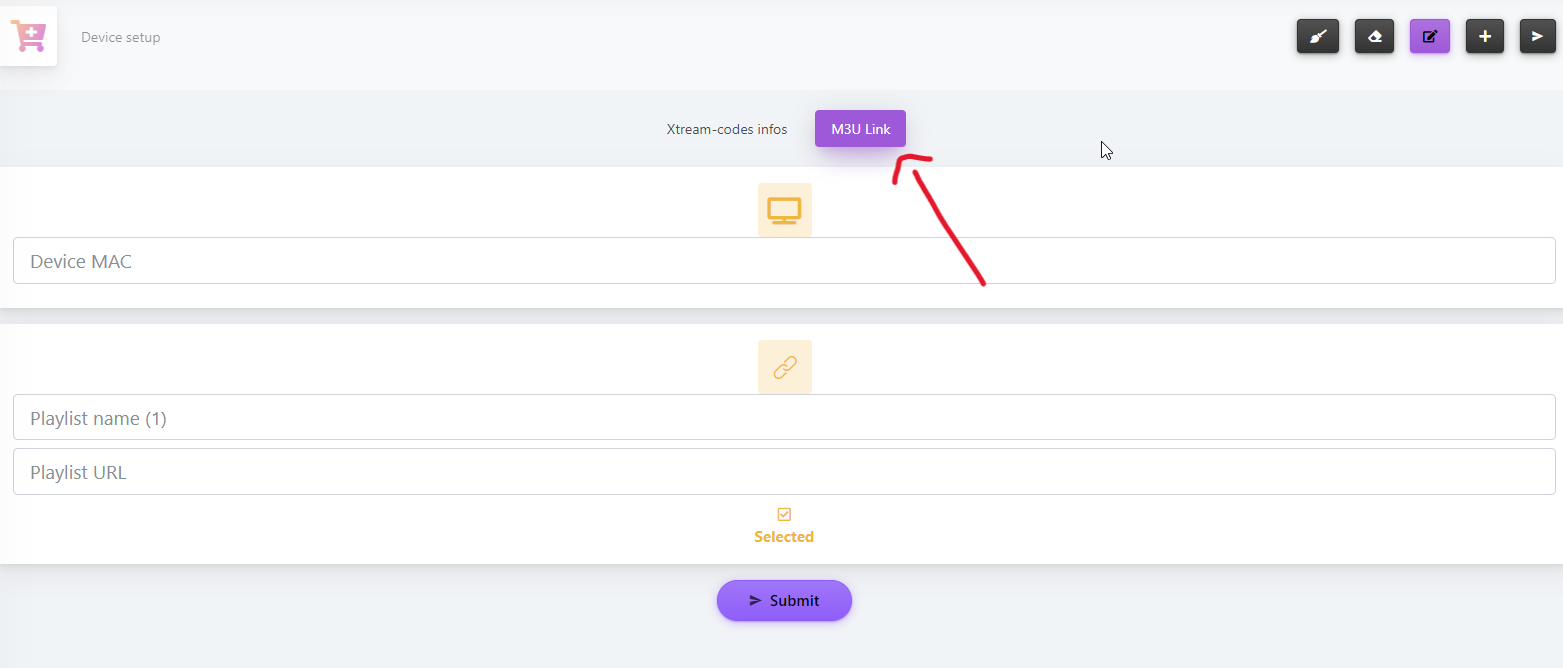Toggle the Selected checkbox

pos(784,514)
